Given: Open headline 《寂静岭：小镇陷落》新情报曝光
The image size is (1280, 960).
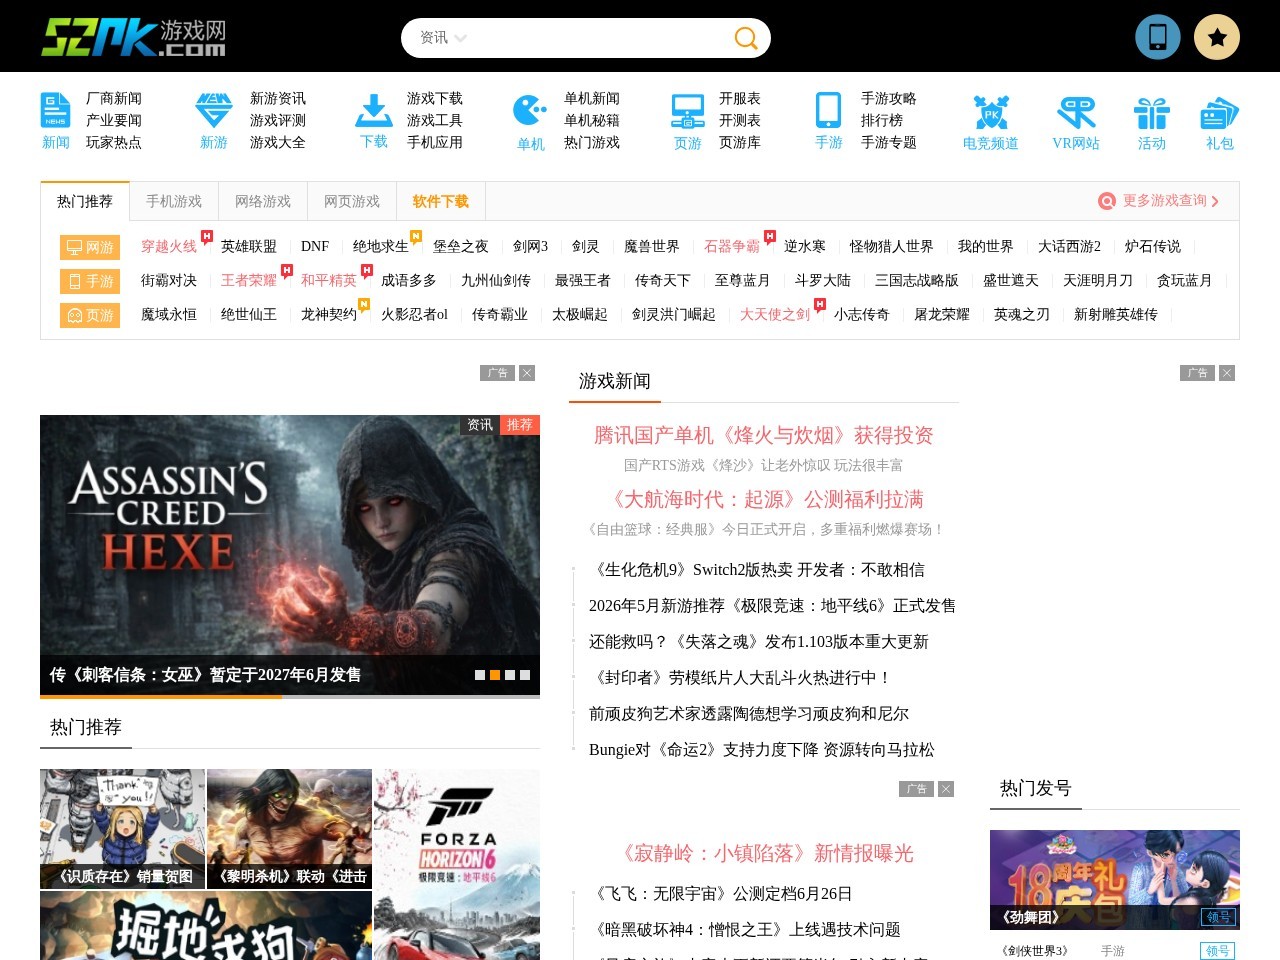Looking at the screenshot, I should [764, 853].
